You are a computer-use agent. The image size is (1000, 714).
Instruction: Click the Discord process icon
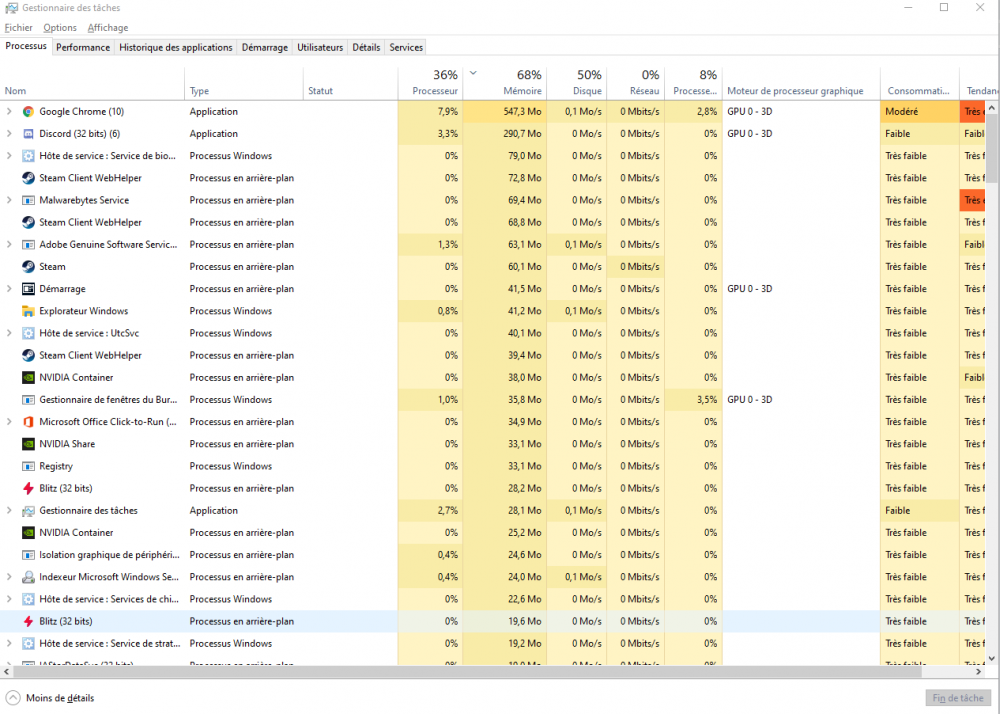(x=28, y=134)
